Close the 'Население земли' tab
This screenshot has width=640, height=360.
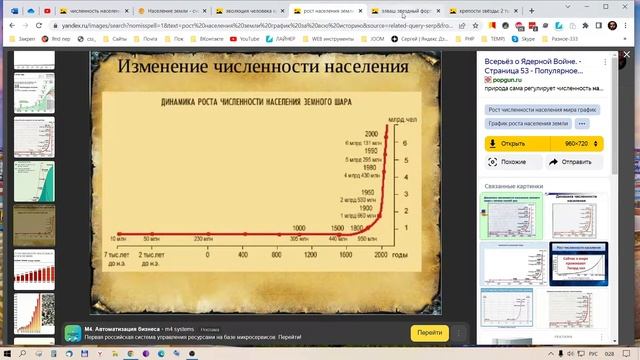(204, 11)
